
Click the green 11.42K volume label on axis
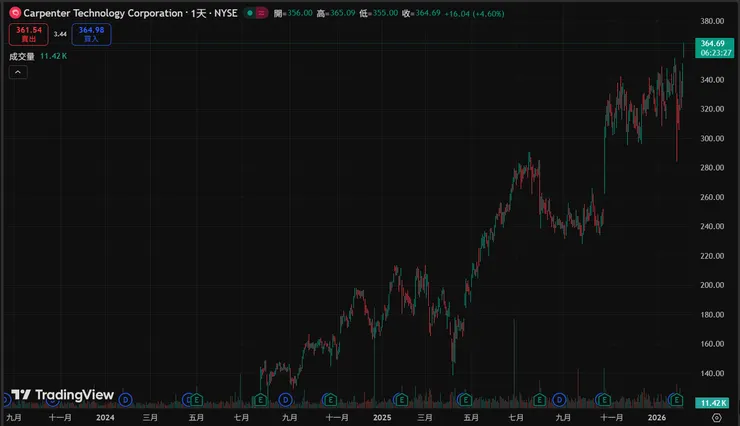[x=712, y=403]
